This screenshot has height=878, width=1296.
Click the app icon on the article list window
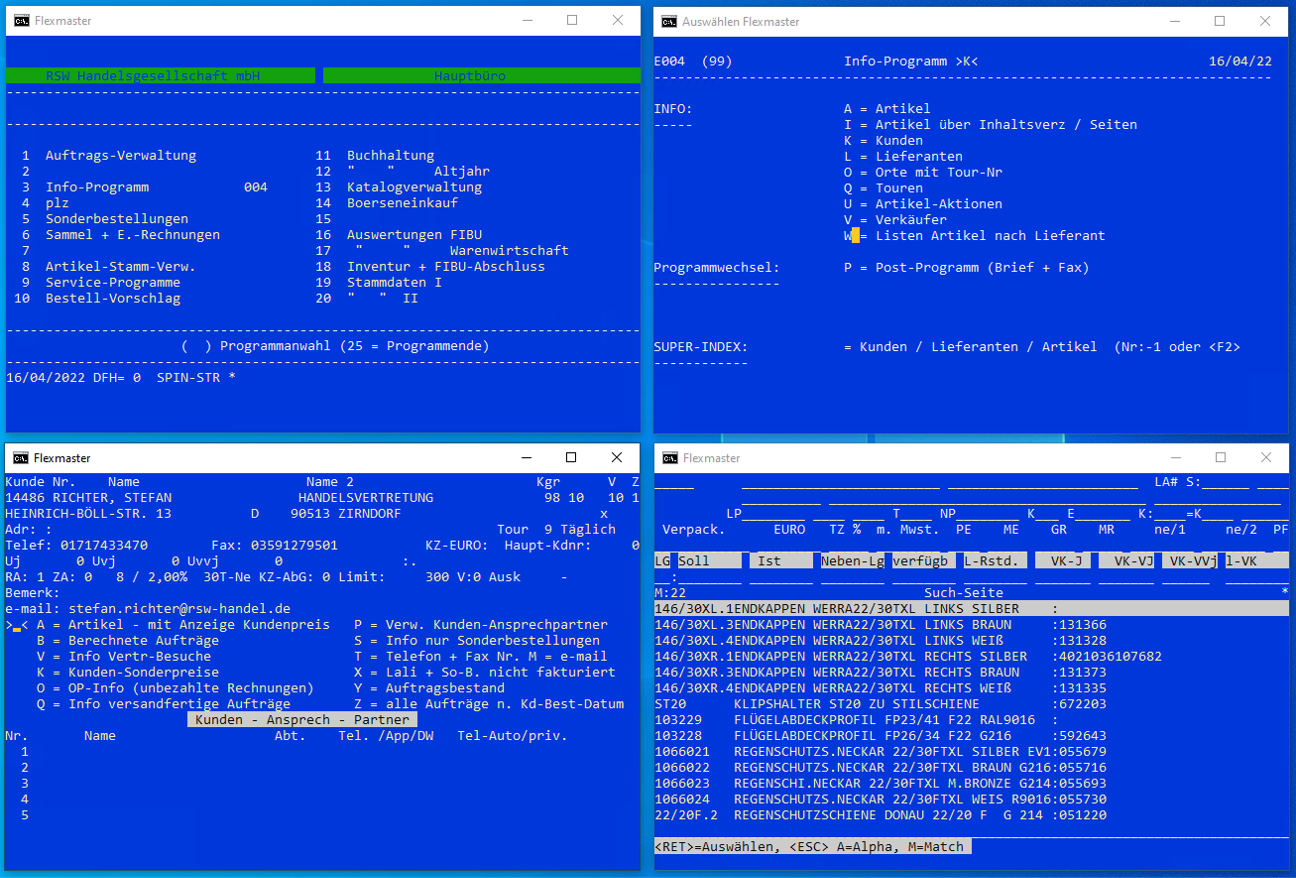[x=671, y=457]
